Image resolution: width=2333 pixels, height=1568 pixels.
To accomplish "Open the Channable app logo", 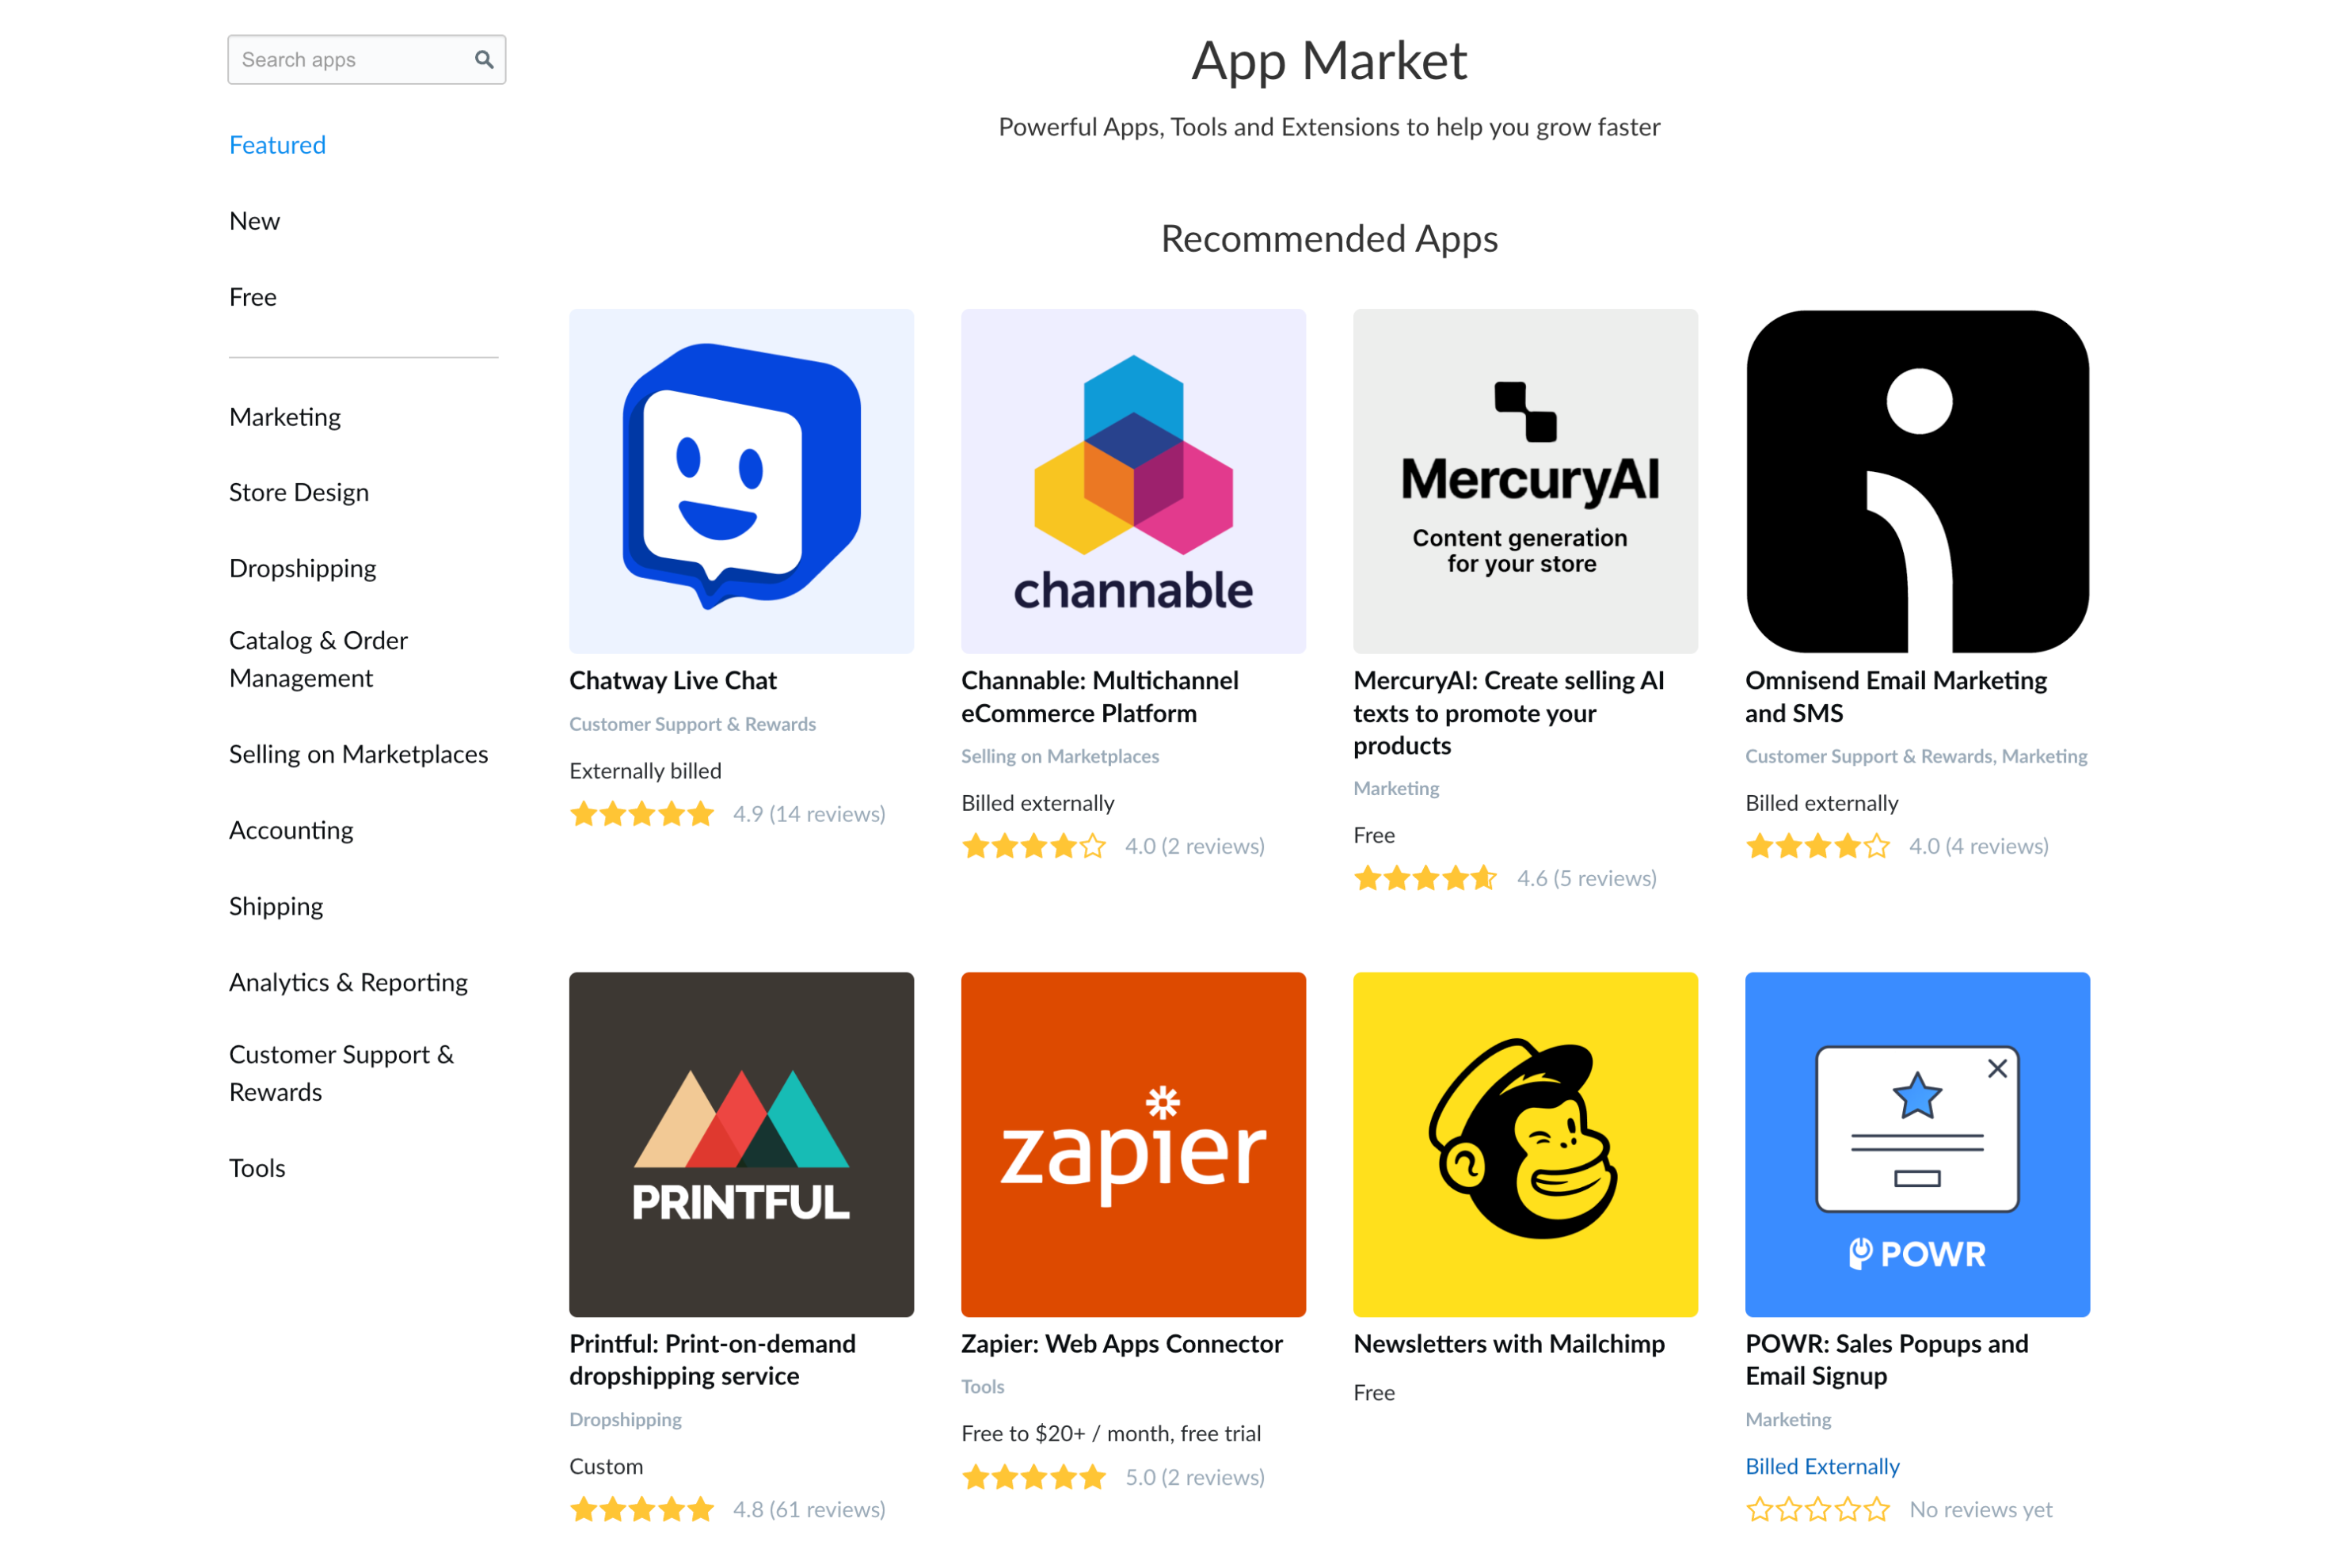I will pyautogui.click(x=1133, y=481).
